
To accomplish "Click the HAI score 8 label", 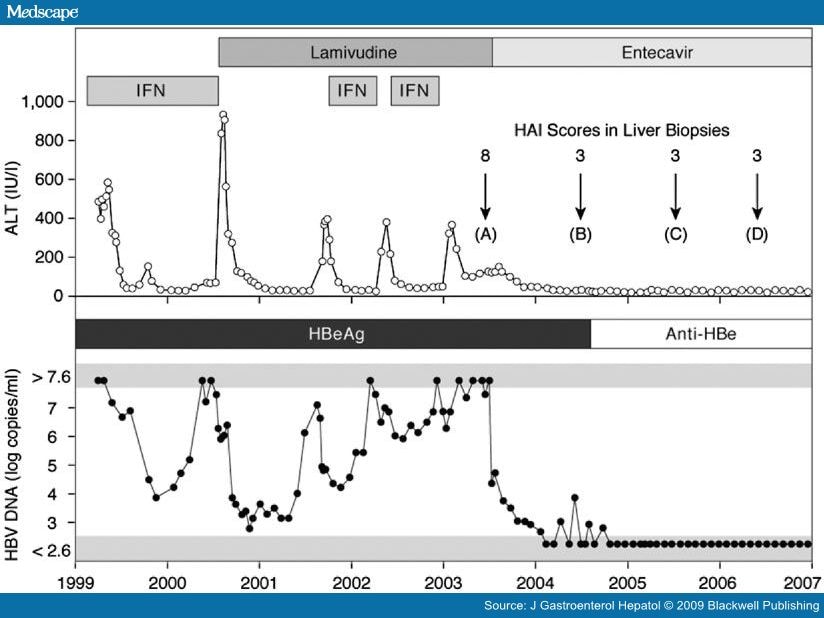I will coord(486,155).
